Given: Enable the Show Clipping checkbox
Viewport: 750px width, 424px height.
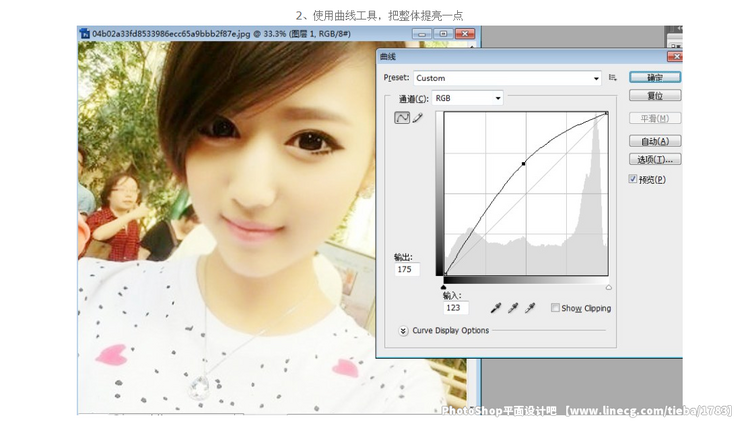Looking at the screenshot, I should click(x=555, y=308).
